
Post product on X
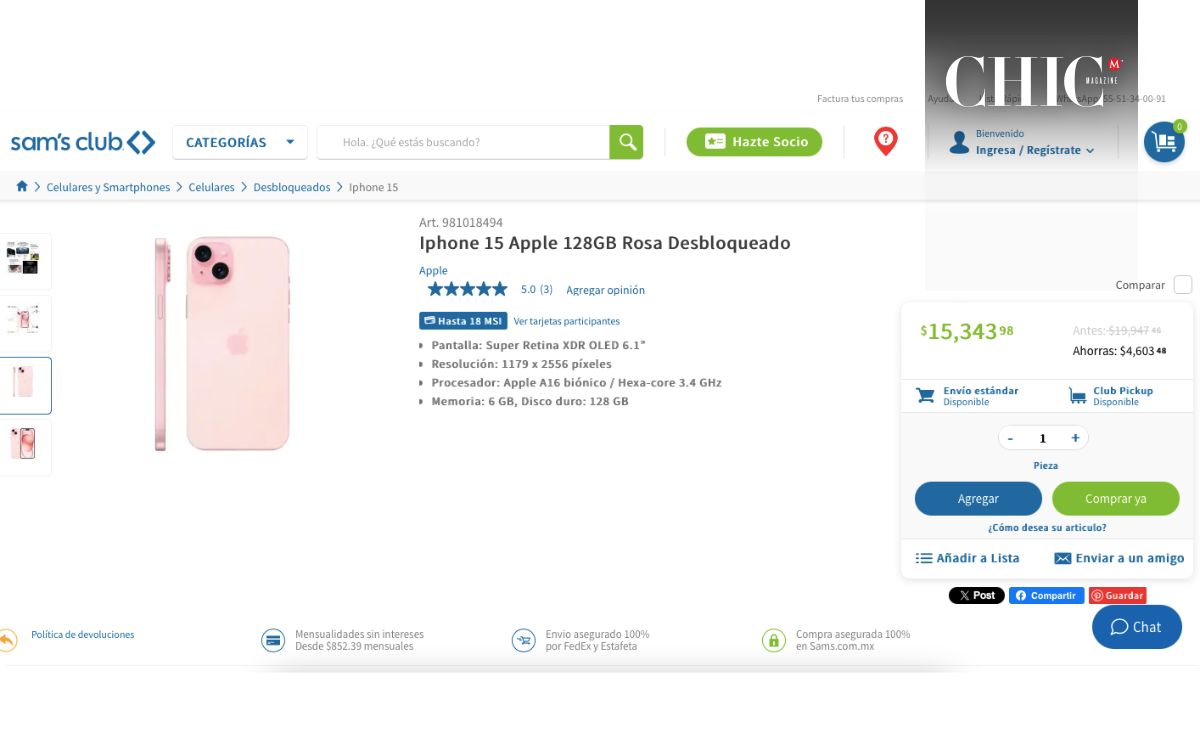(x=976, y=595)
